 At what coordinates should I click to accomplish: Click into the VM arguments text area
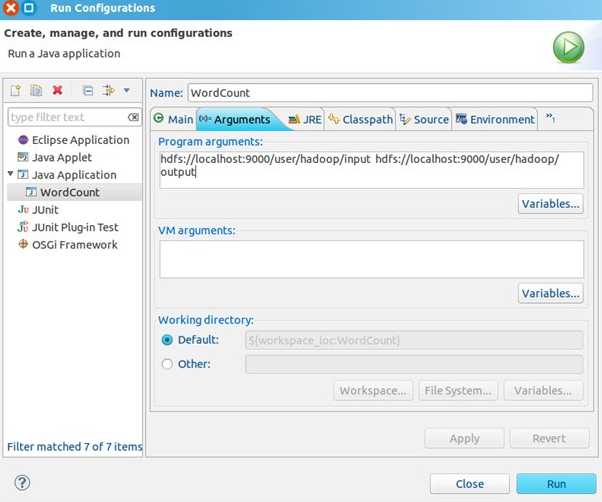pos(371,258)
